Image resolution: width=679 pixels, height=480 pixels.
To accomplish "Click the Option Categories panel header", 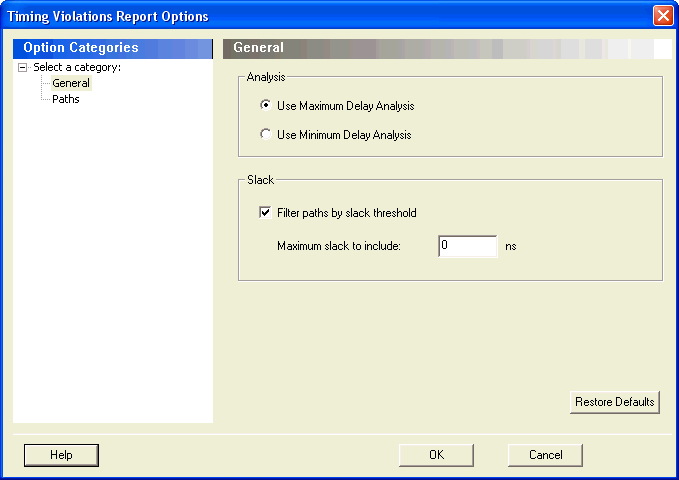I will click(x=113, y=48).
